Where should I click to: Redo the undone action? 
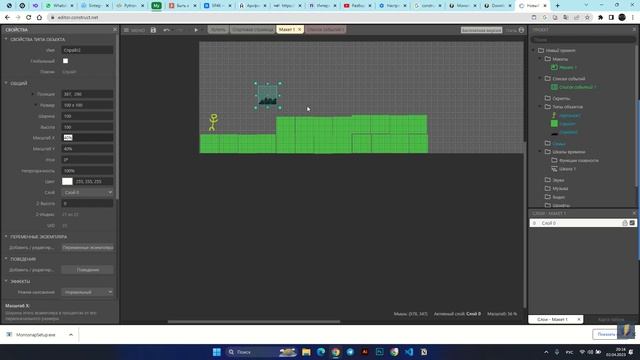tap(180, 30)
